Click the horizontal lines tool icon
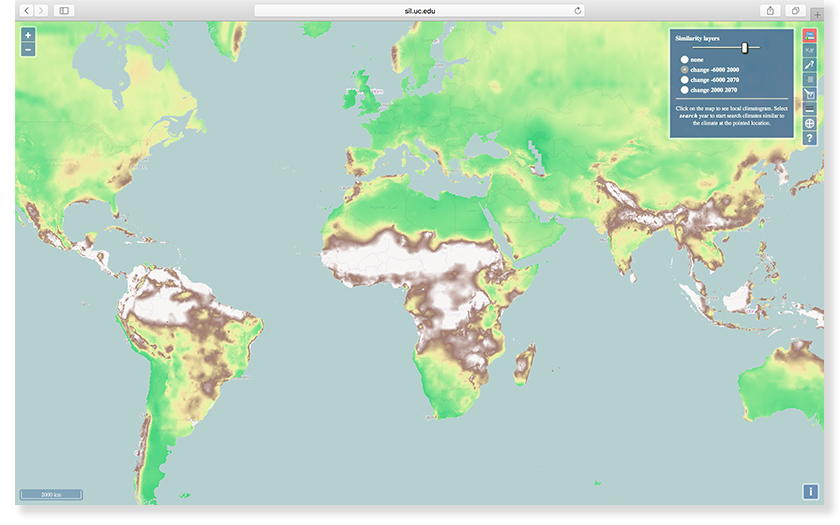This screenshot has width=840, height=525. 810,109
